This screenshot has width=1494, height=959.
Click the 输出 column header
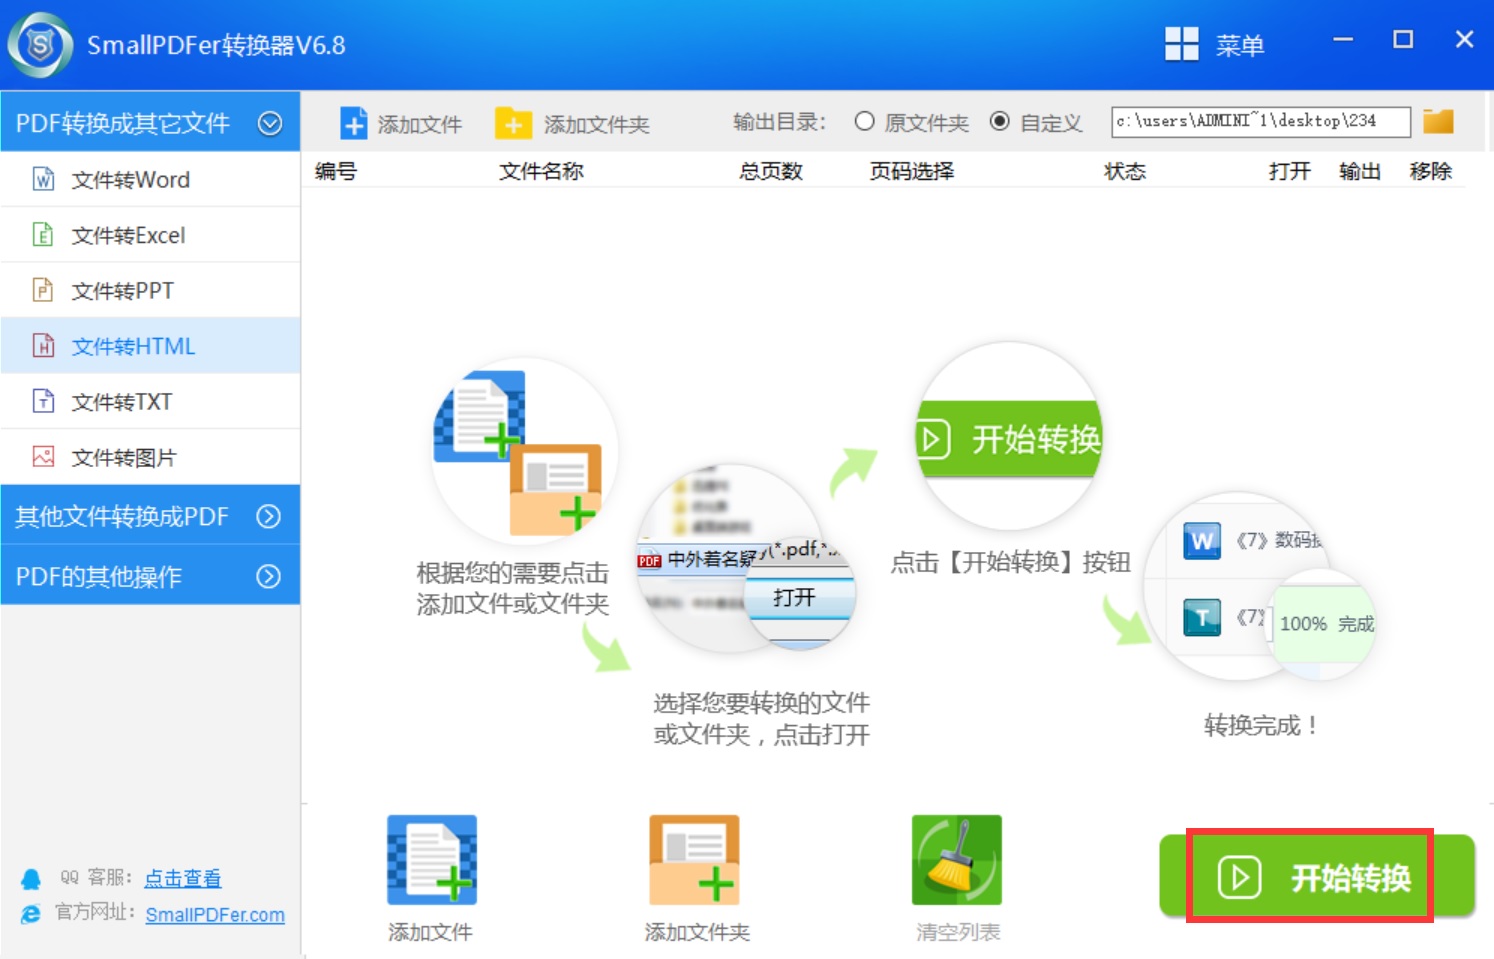(1360, 171)
